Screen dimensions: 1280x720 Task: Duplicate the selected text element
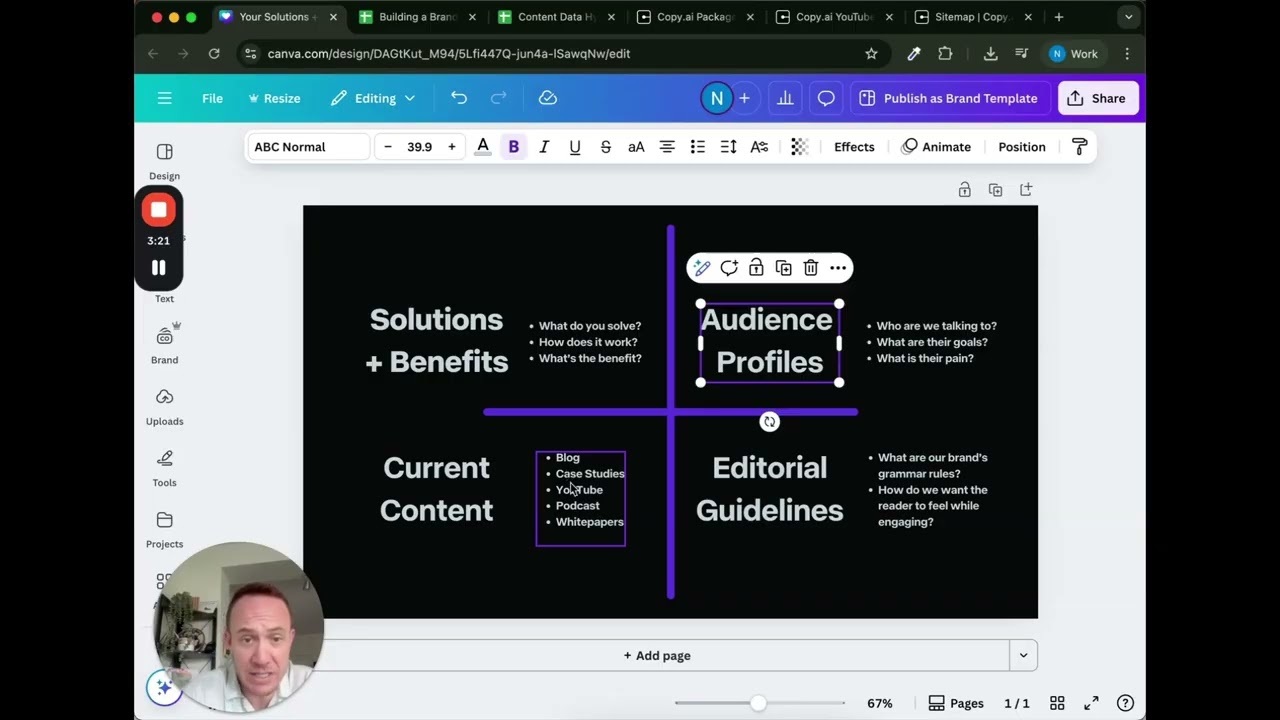784,268
